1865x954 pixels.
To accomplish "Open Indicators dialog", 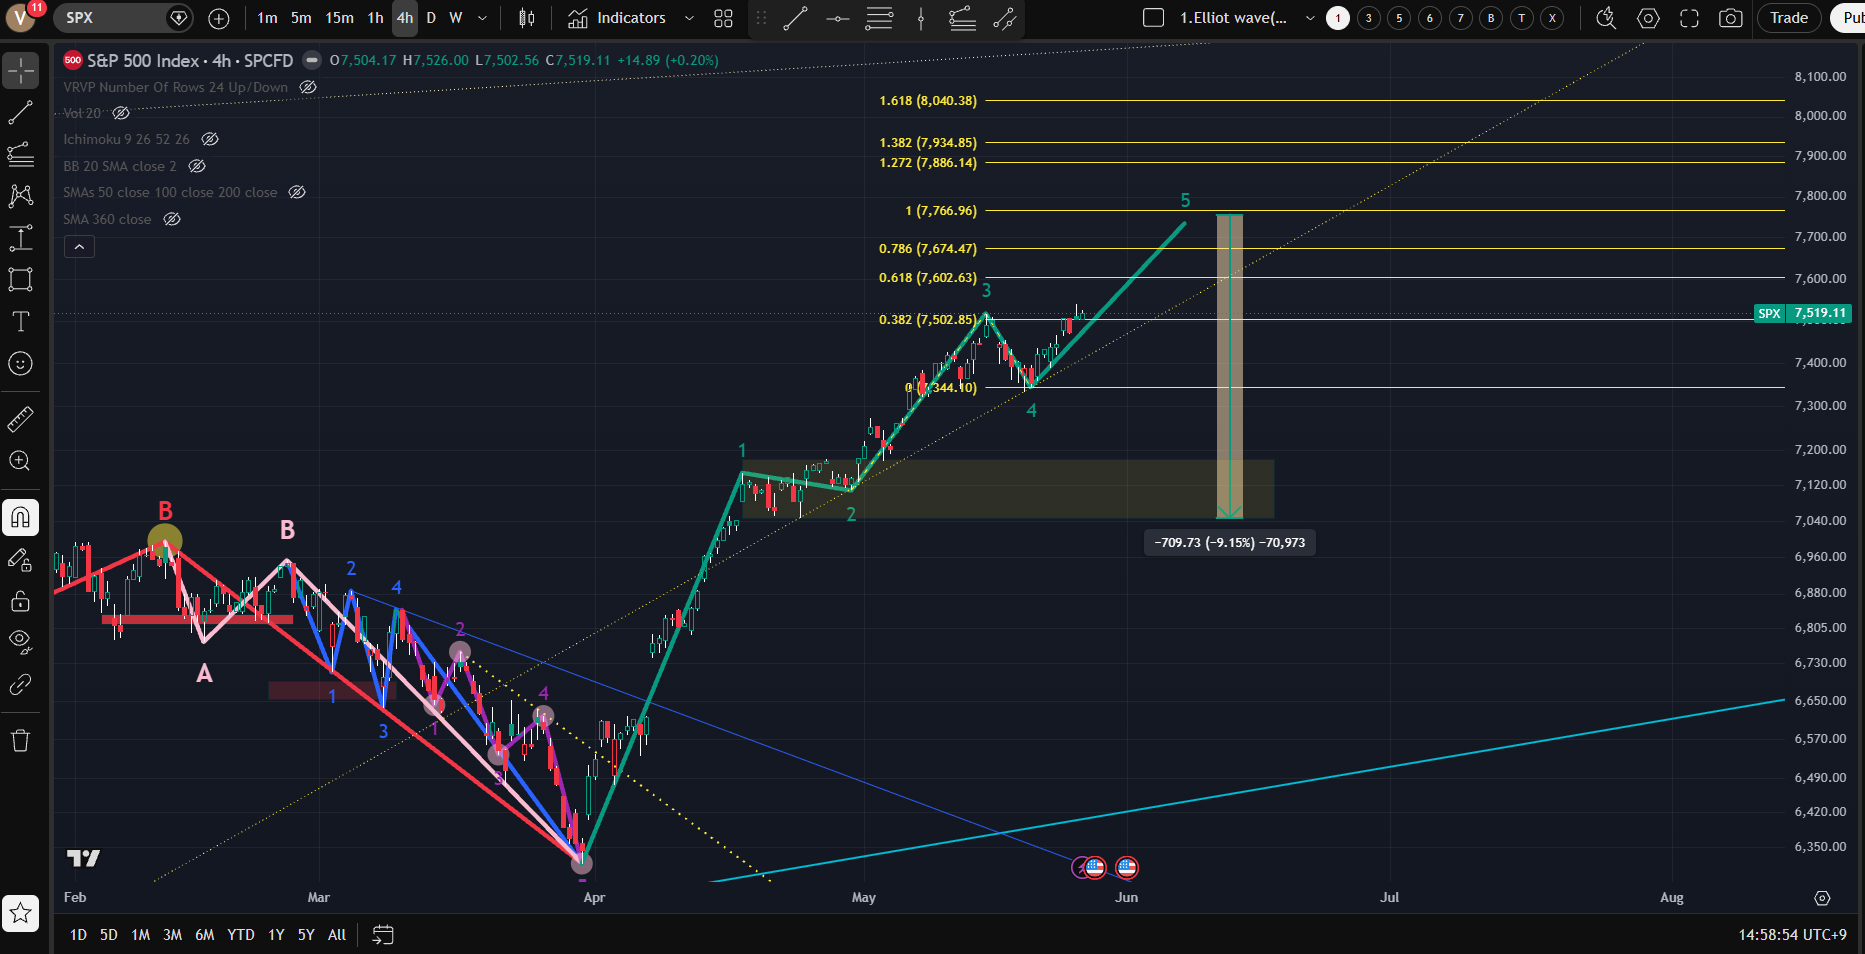I will 616,18.
